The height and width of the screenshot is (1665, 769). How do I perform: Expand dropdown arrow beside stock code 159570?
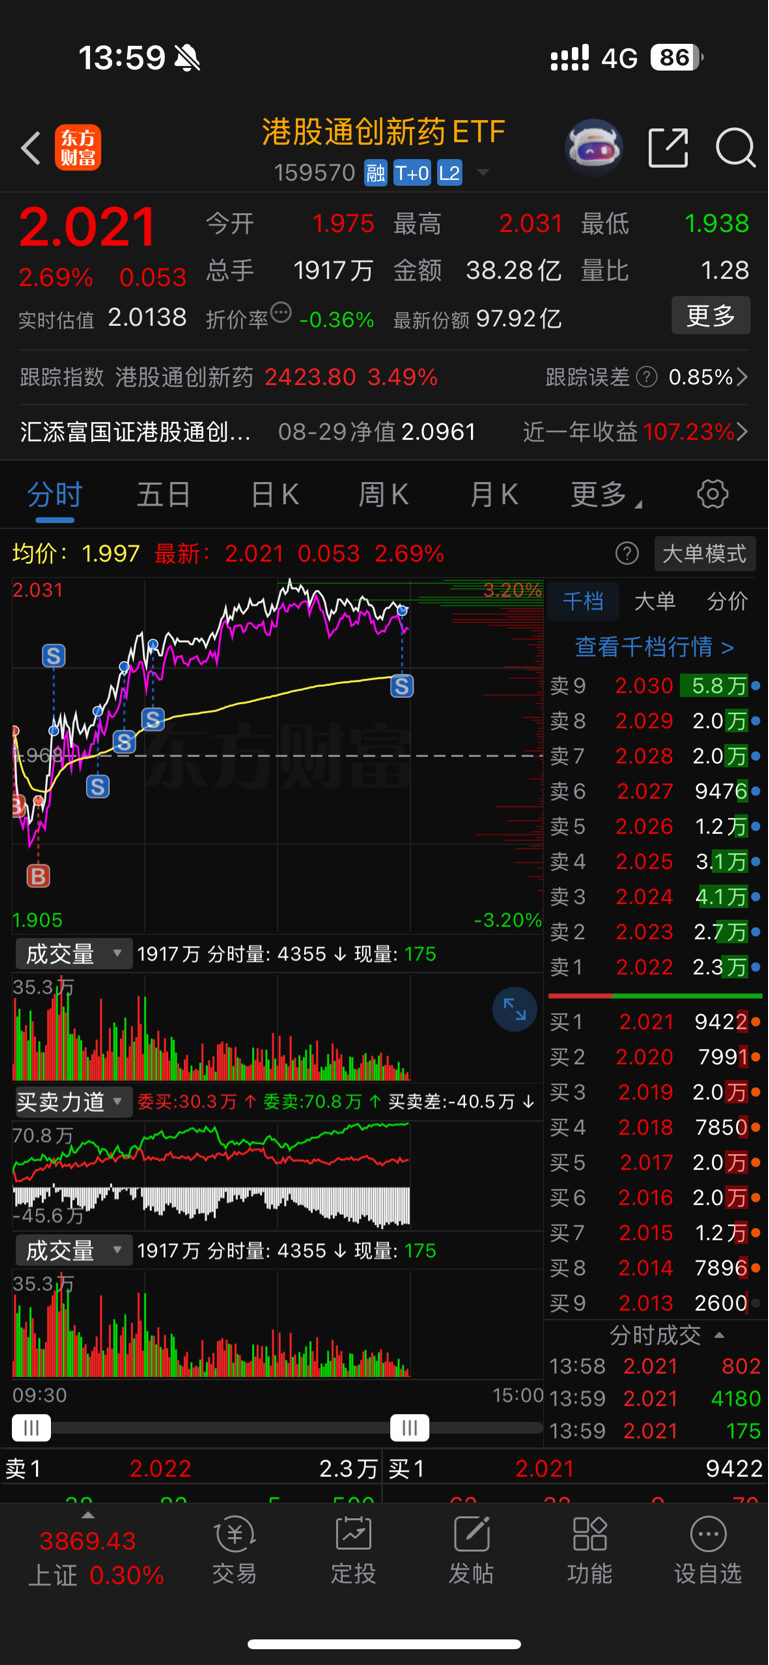pyautogui.click(x=484, y=173)
